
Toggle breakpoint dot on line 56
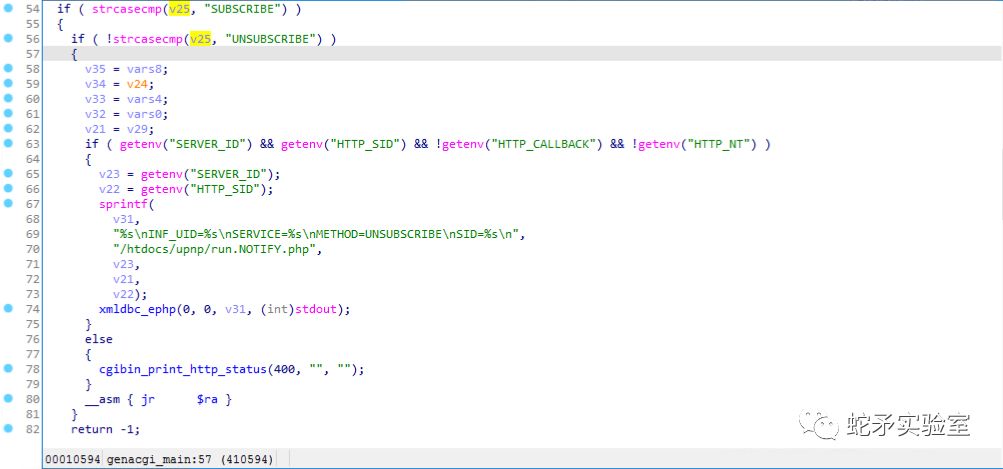click(8, 38)
